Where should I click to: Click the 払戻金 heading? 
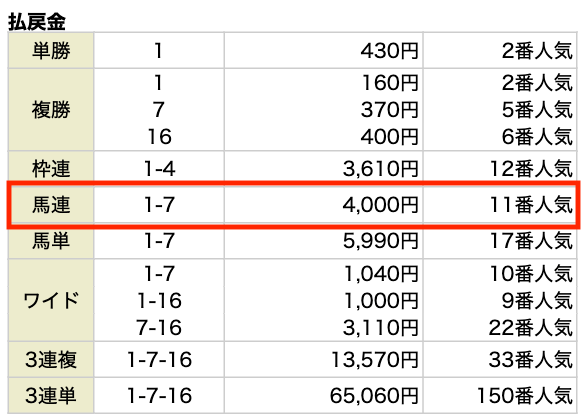[x=37, y=22]
